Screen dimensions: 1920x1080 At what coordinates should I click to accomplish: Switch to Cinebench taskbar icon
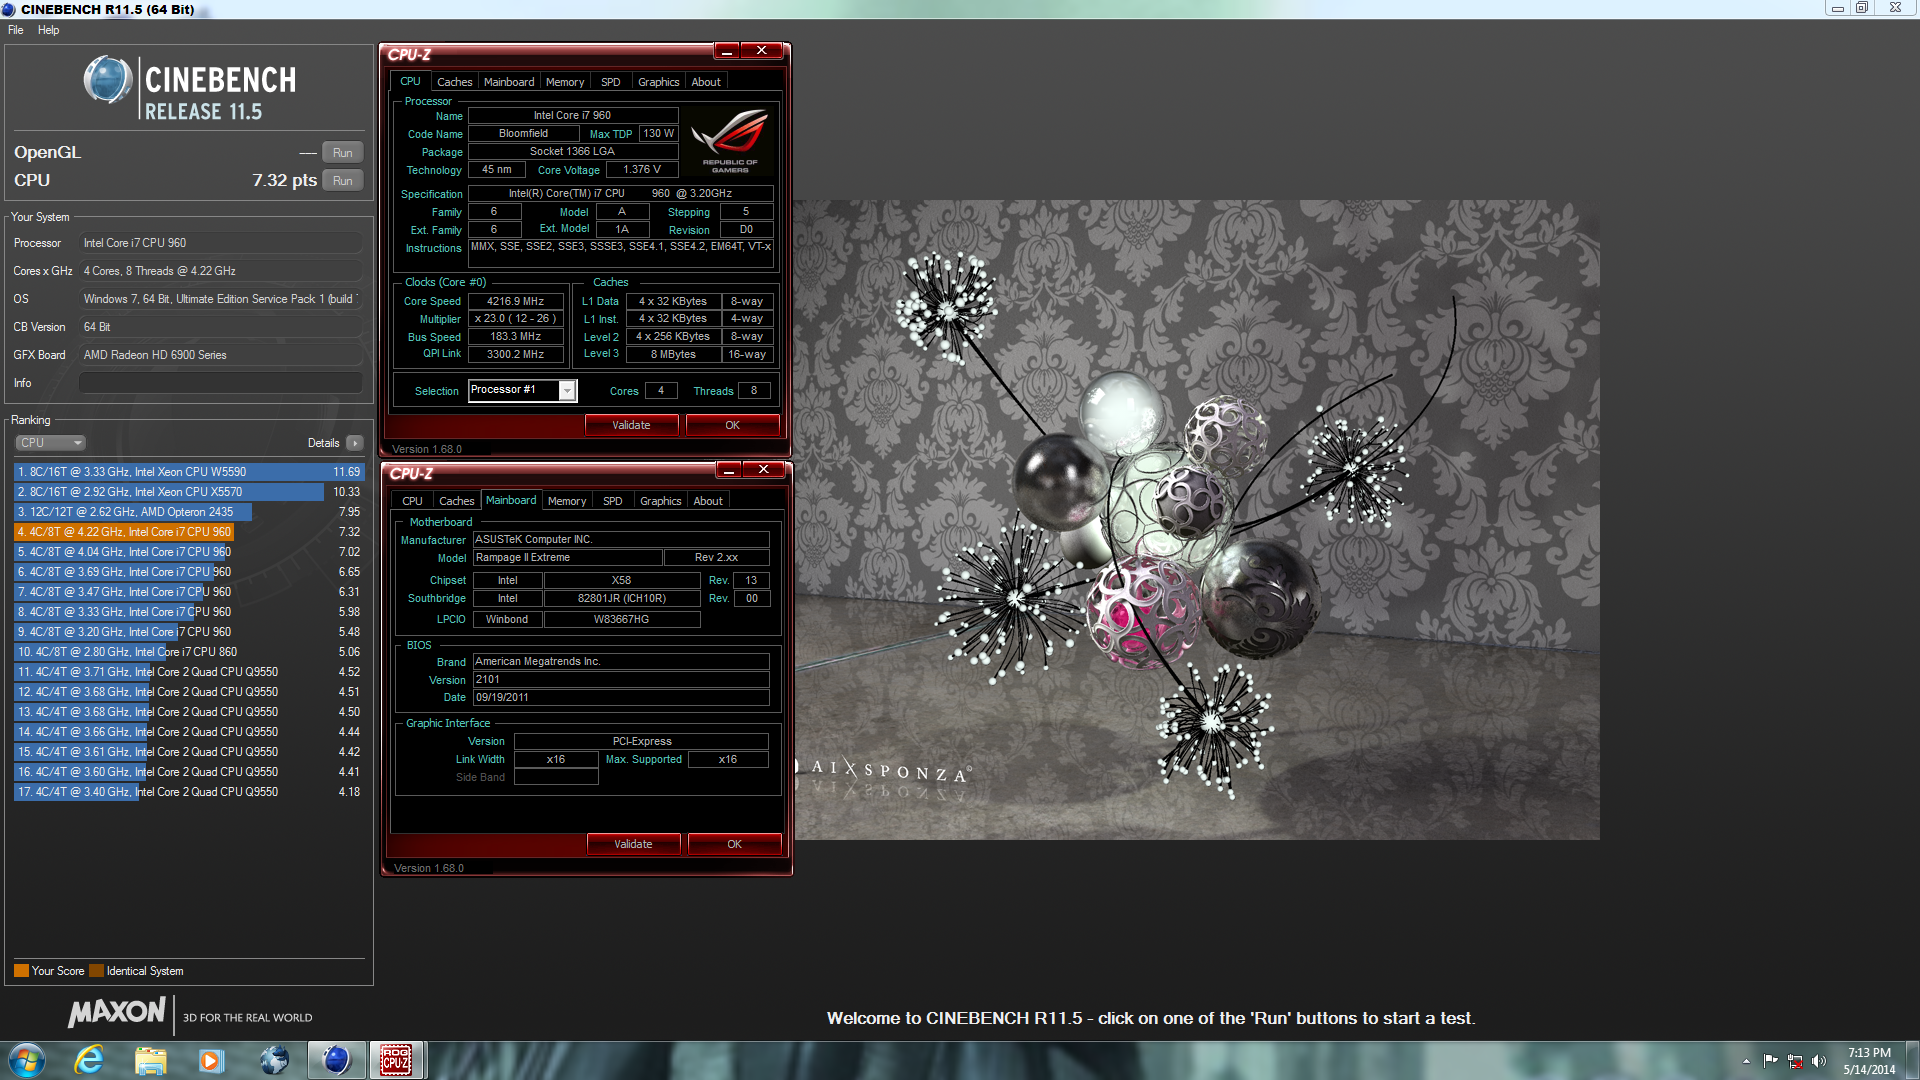click(x=336, y=1060)
